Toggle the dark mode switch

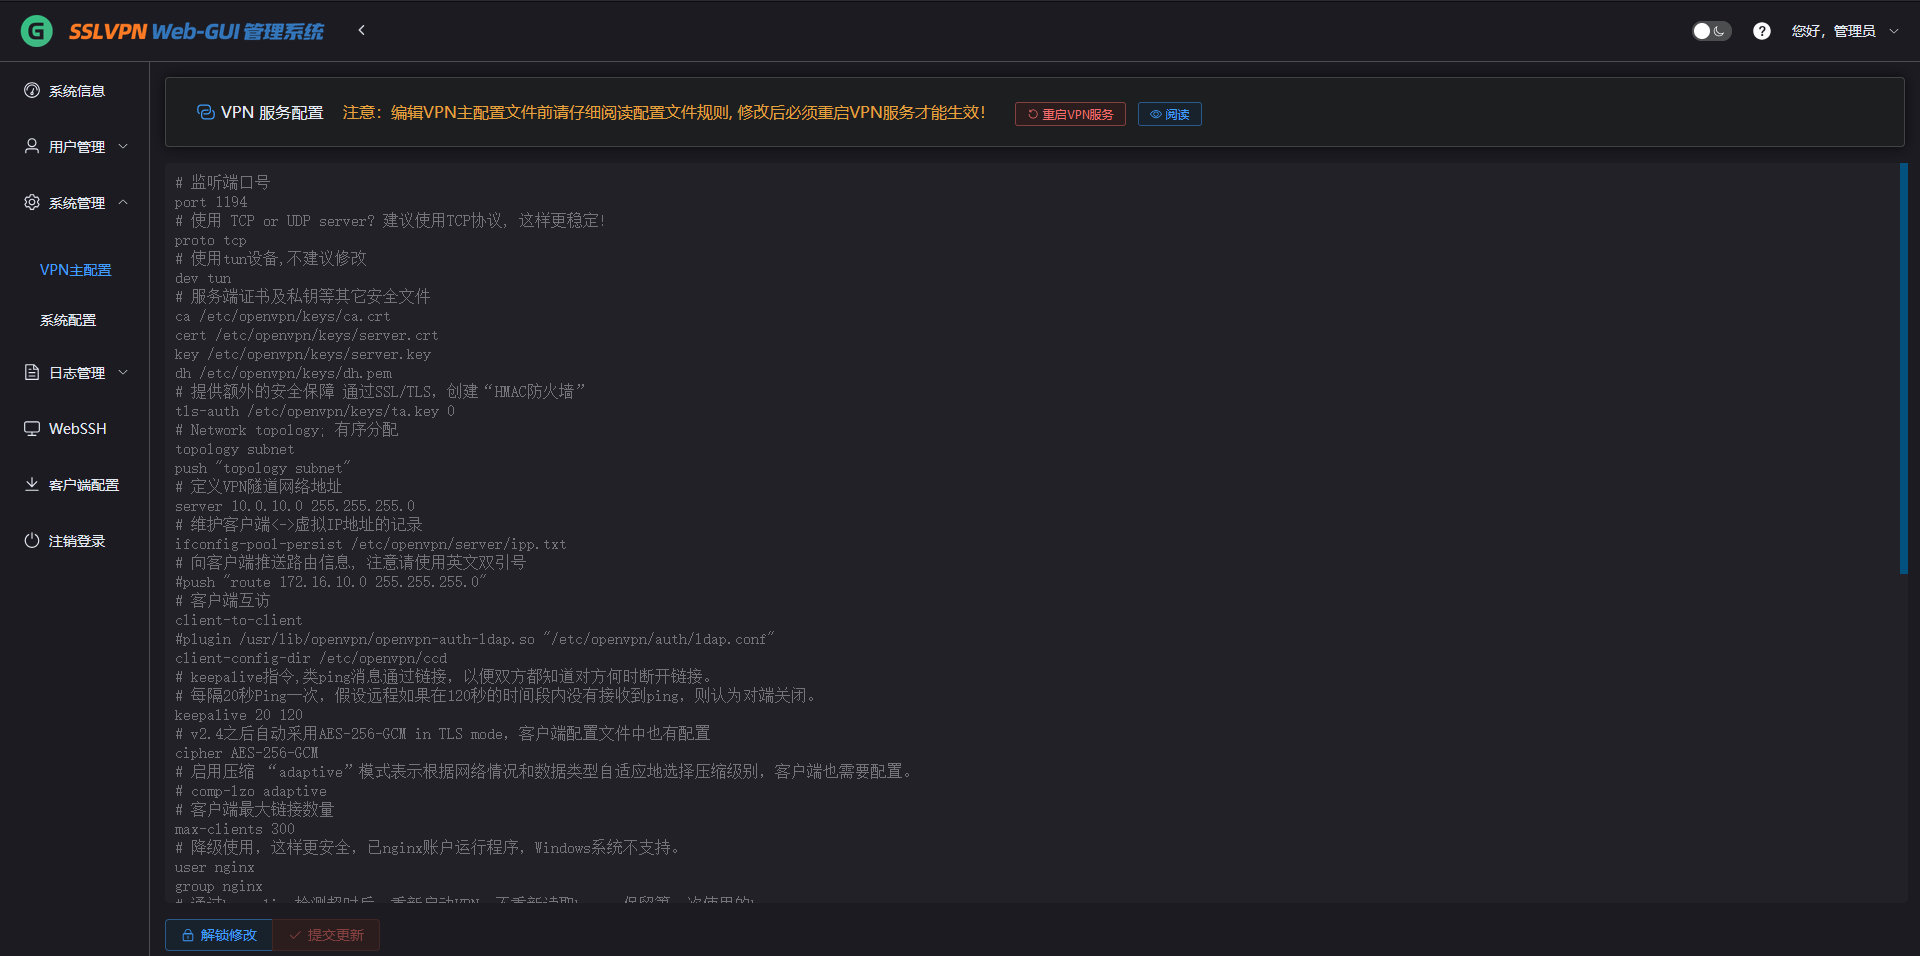coord(1711,31)
